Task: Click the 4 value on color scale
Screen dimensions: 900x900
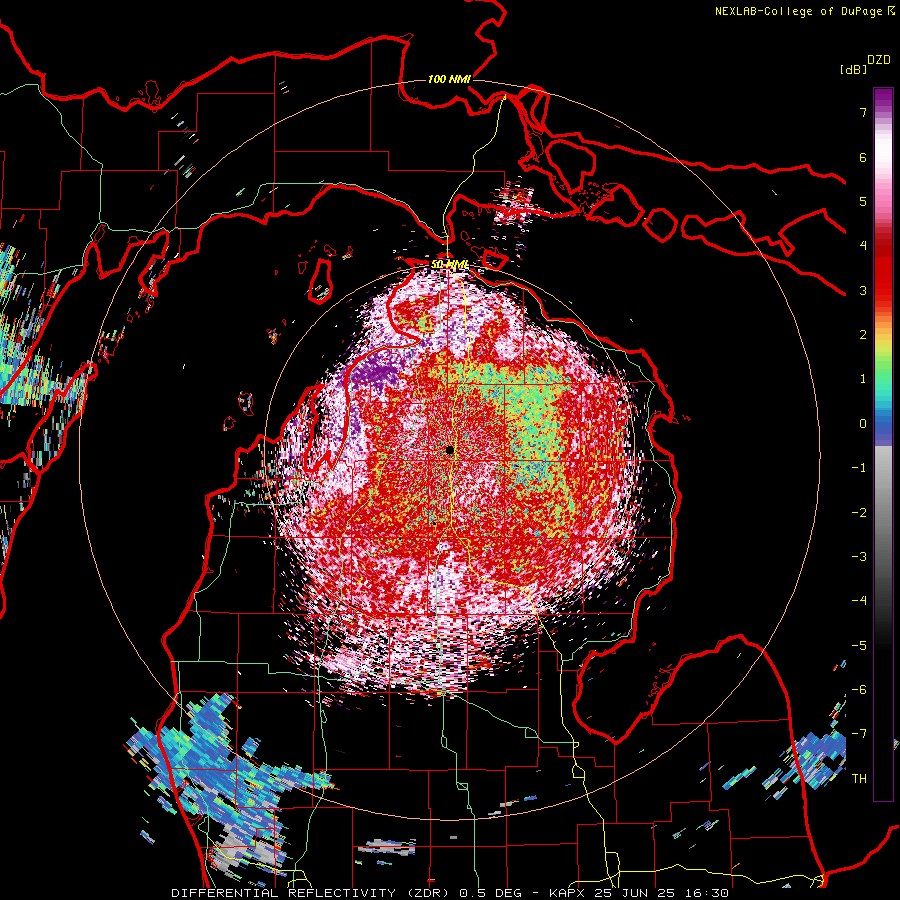Action: 863,246
